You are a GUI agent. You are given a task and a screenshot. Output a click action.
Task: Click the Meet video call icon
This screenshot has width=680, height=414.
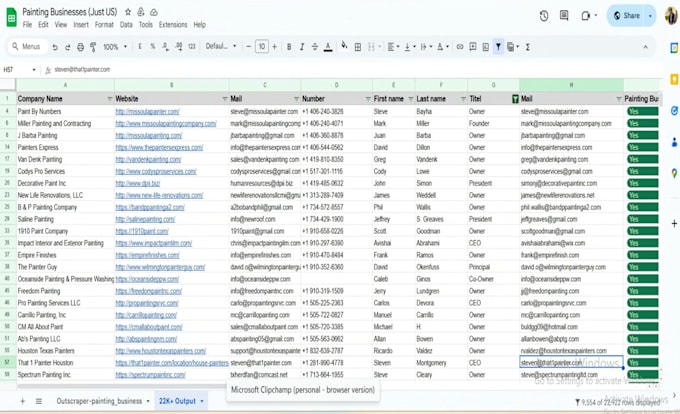[586, 16]
